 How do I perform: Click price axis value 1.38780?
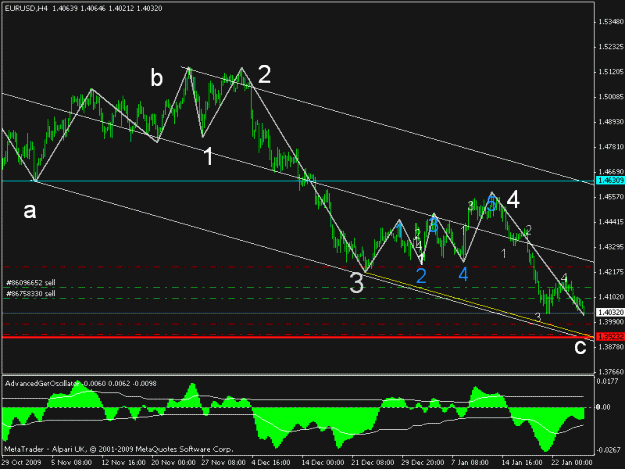click(611, 347)
